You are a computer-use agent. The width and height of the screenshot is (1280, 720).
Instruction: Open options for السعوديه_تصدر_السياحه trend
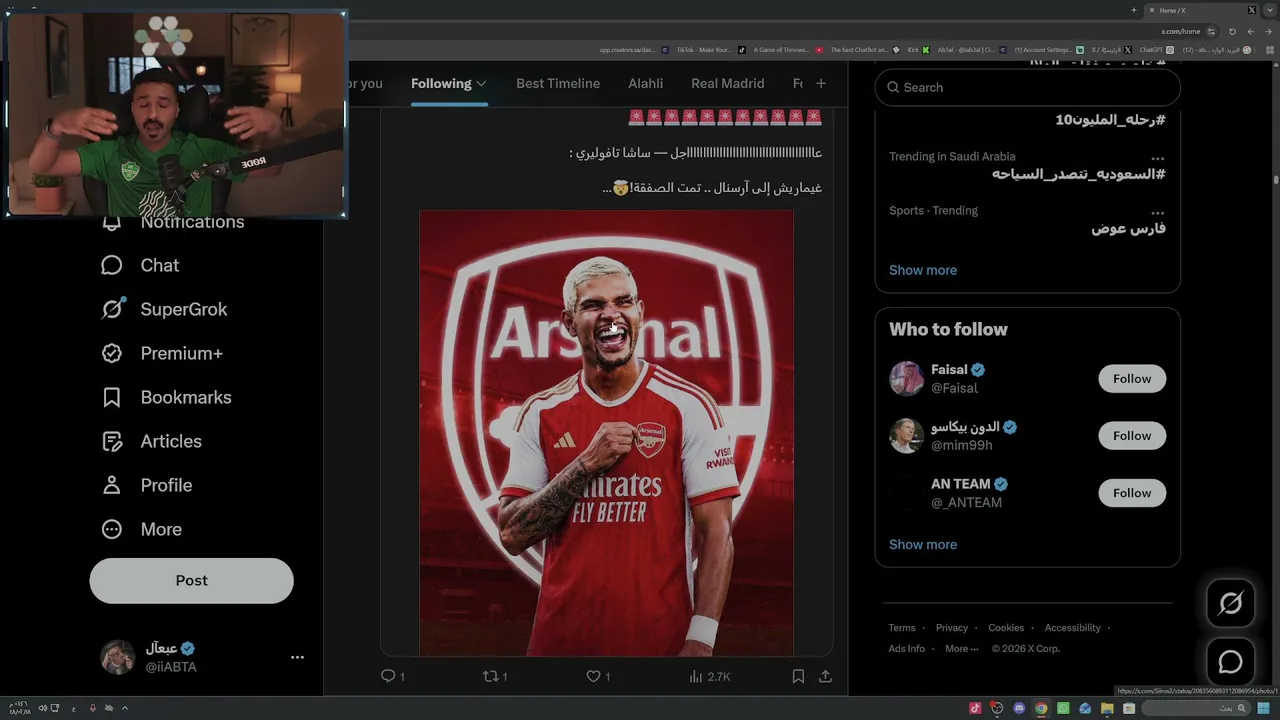[x=1157, y=157]
